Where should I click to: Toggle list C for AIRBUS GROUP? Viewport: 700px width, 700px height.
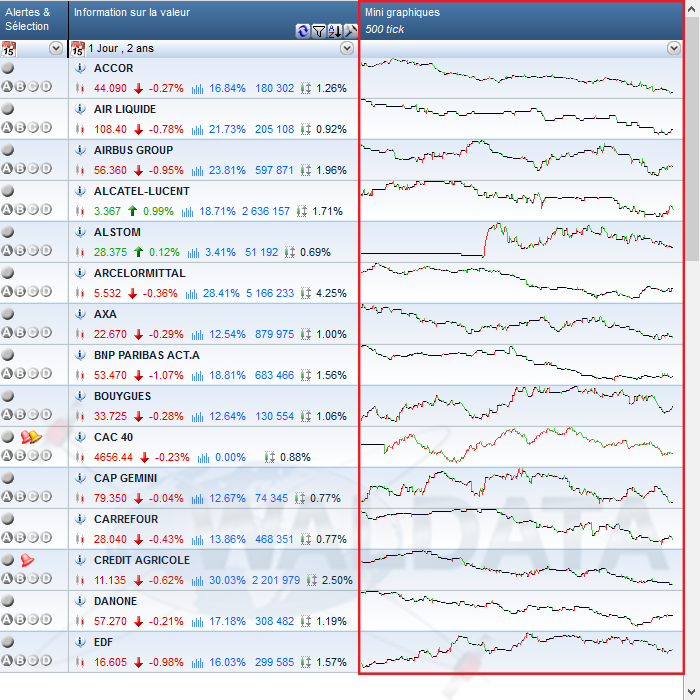33,168
